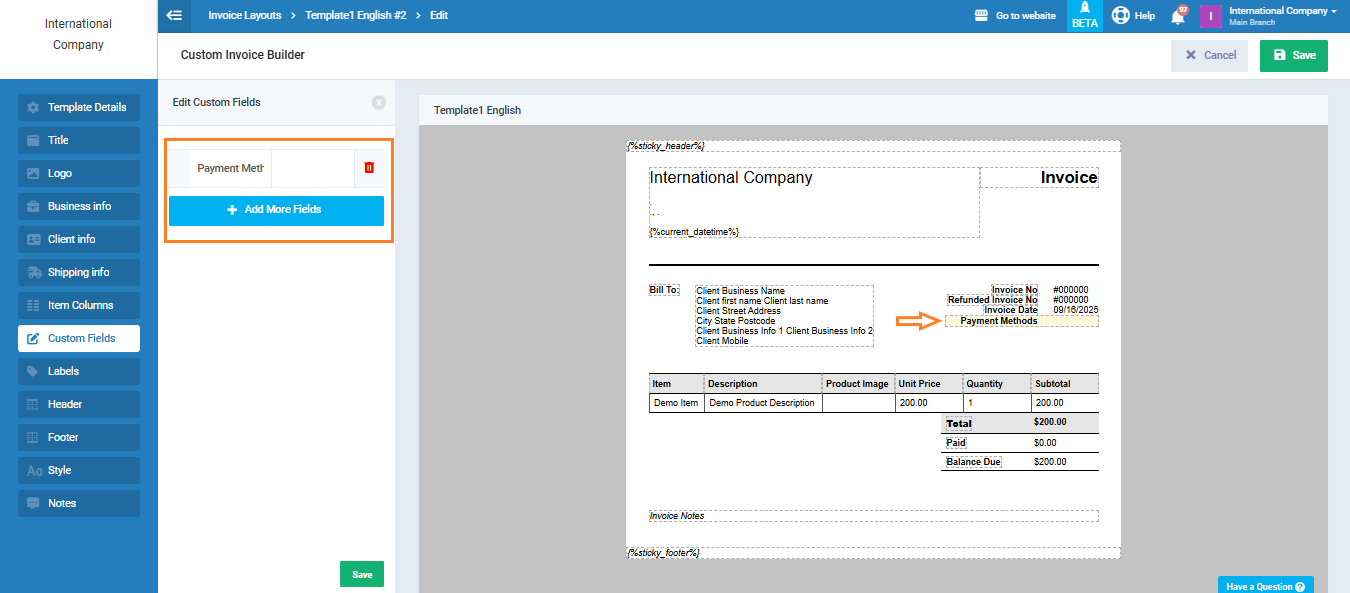Open the notifications bell
1350x593 pixels.
tap(1178, 16)
